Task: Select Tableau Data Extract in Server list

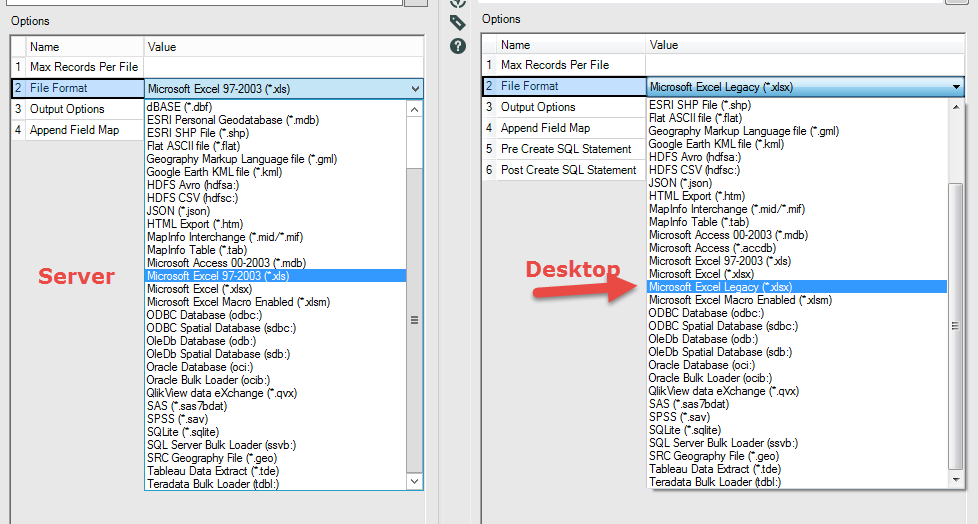Action: [x=213, y=471]
